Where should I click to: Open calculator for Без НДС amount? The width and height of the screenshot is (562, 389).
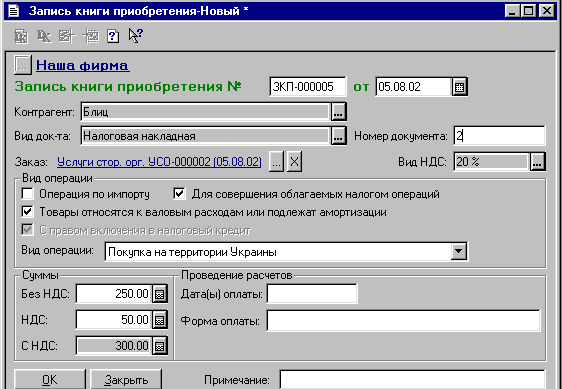coord(160,294)
